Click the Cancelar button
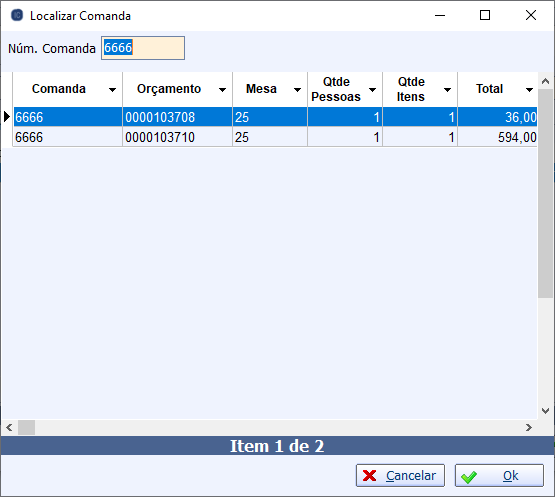Image resolution: width=555 pixels, height=497 pixels. click(x=400, y=476)
